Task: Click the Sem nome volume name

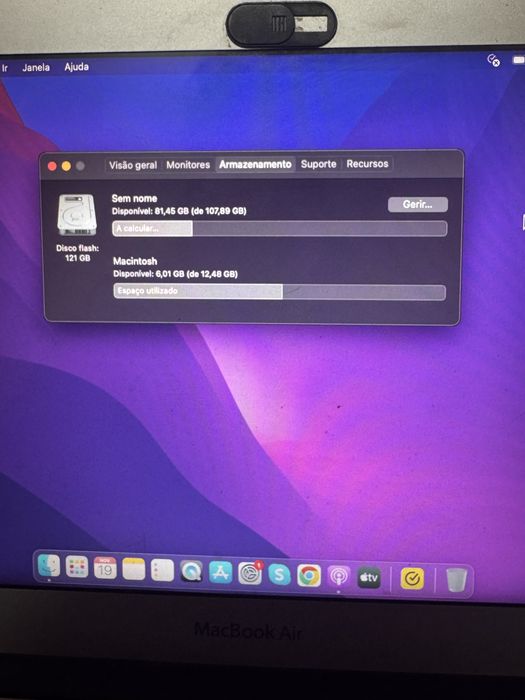Action: click(x=134, y=199)
